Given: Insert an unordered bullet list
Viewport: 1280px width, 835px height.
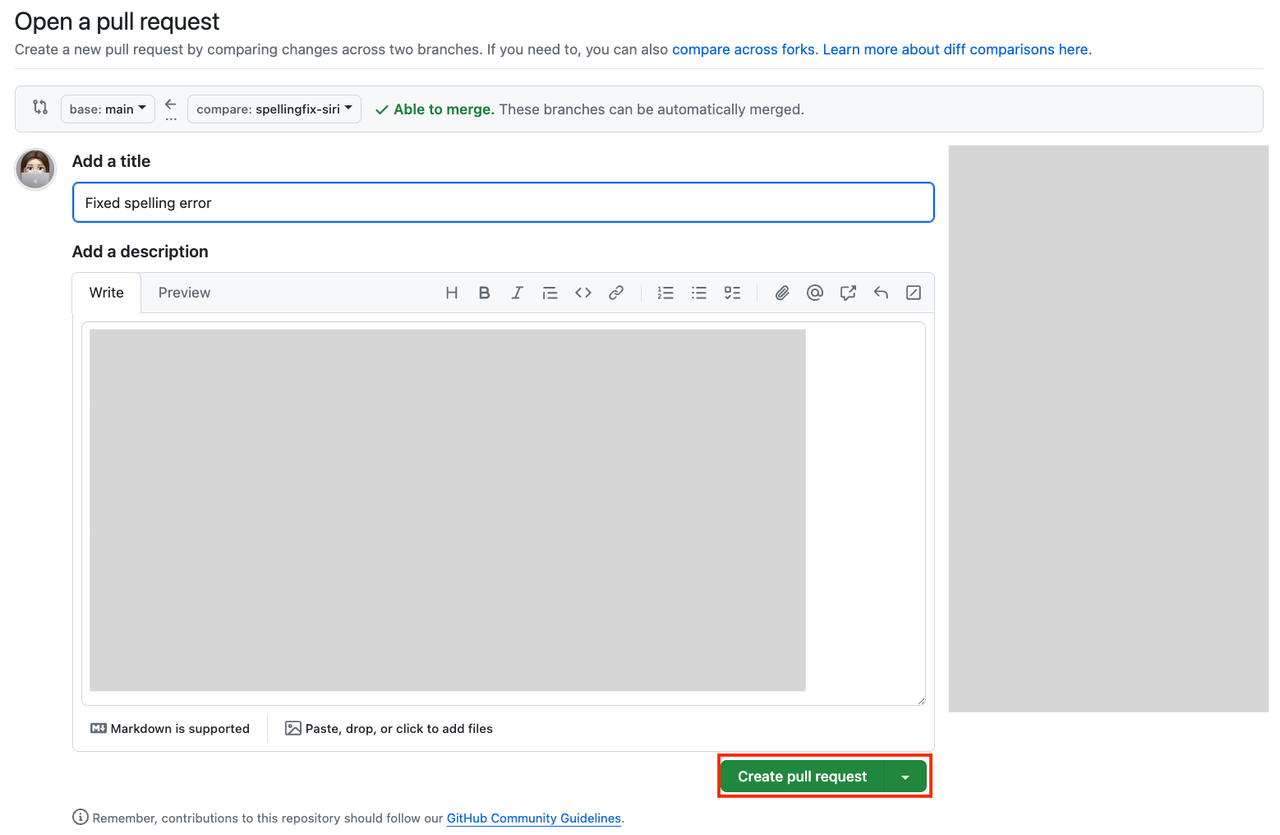Looking at the screenshot, I should (x=699, y=293).
